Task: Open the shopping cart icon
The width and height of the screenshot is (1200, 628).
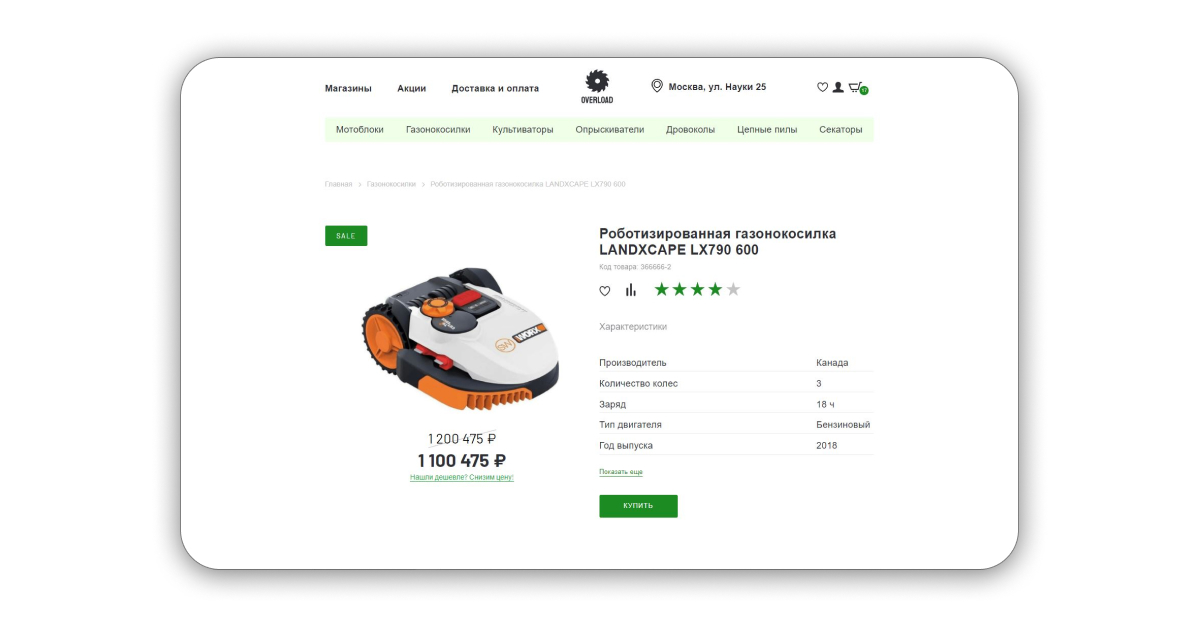Action: click(x=857, y=88)
